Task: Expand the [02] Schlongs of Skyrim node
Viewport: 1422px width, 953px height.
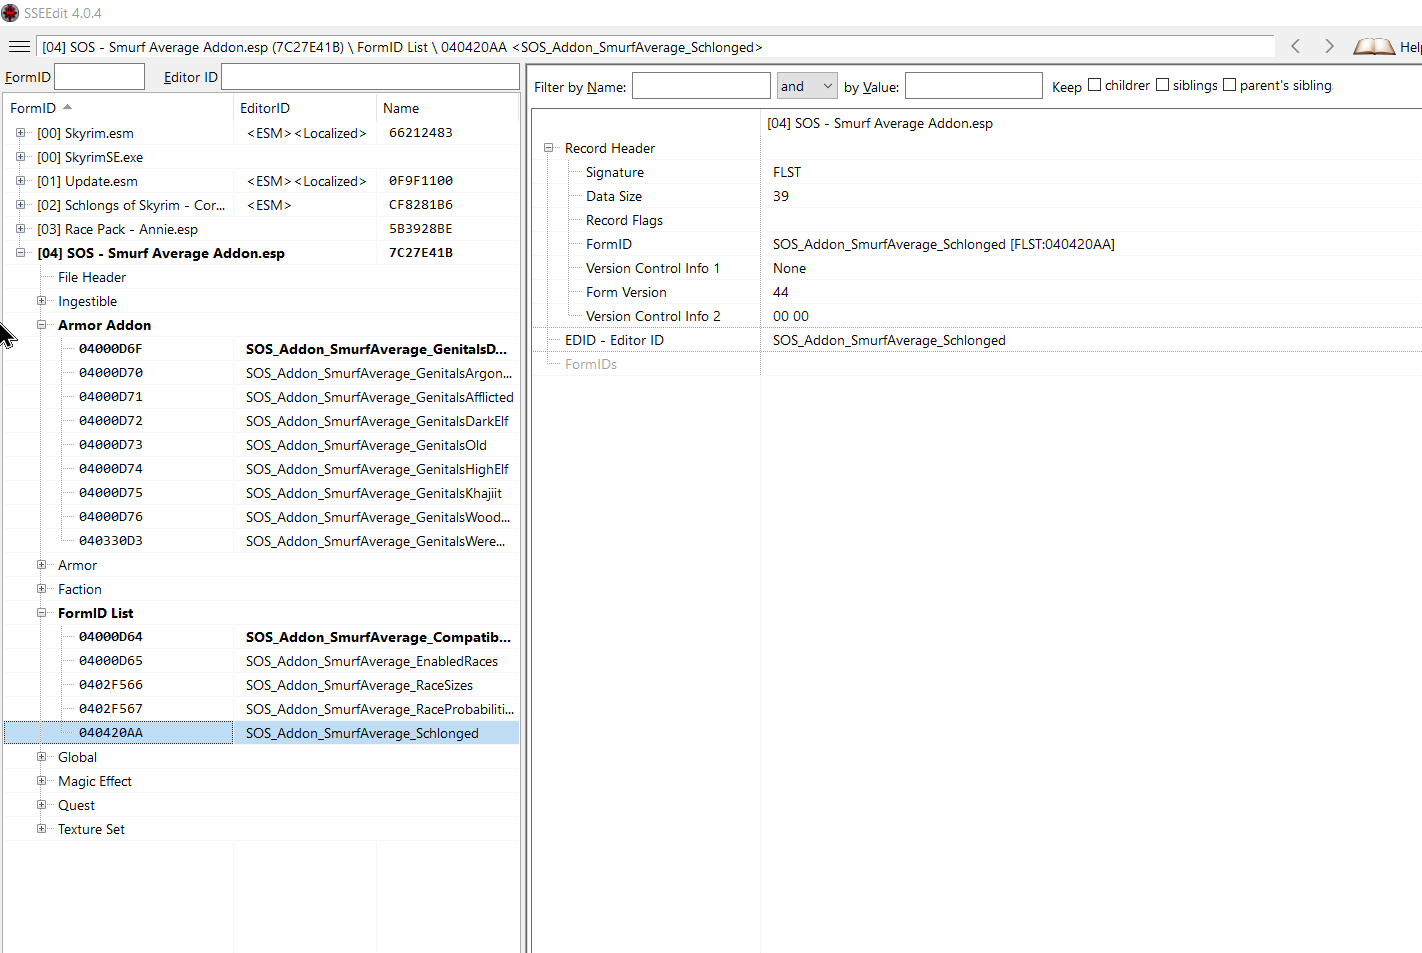Action: (20, 204)
